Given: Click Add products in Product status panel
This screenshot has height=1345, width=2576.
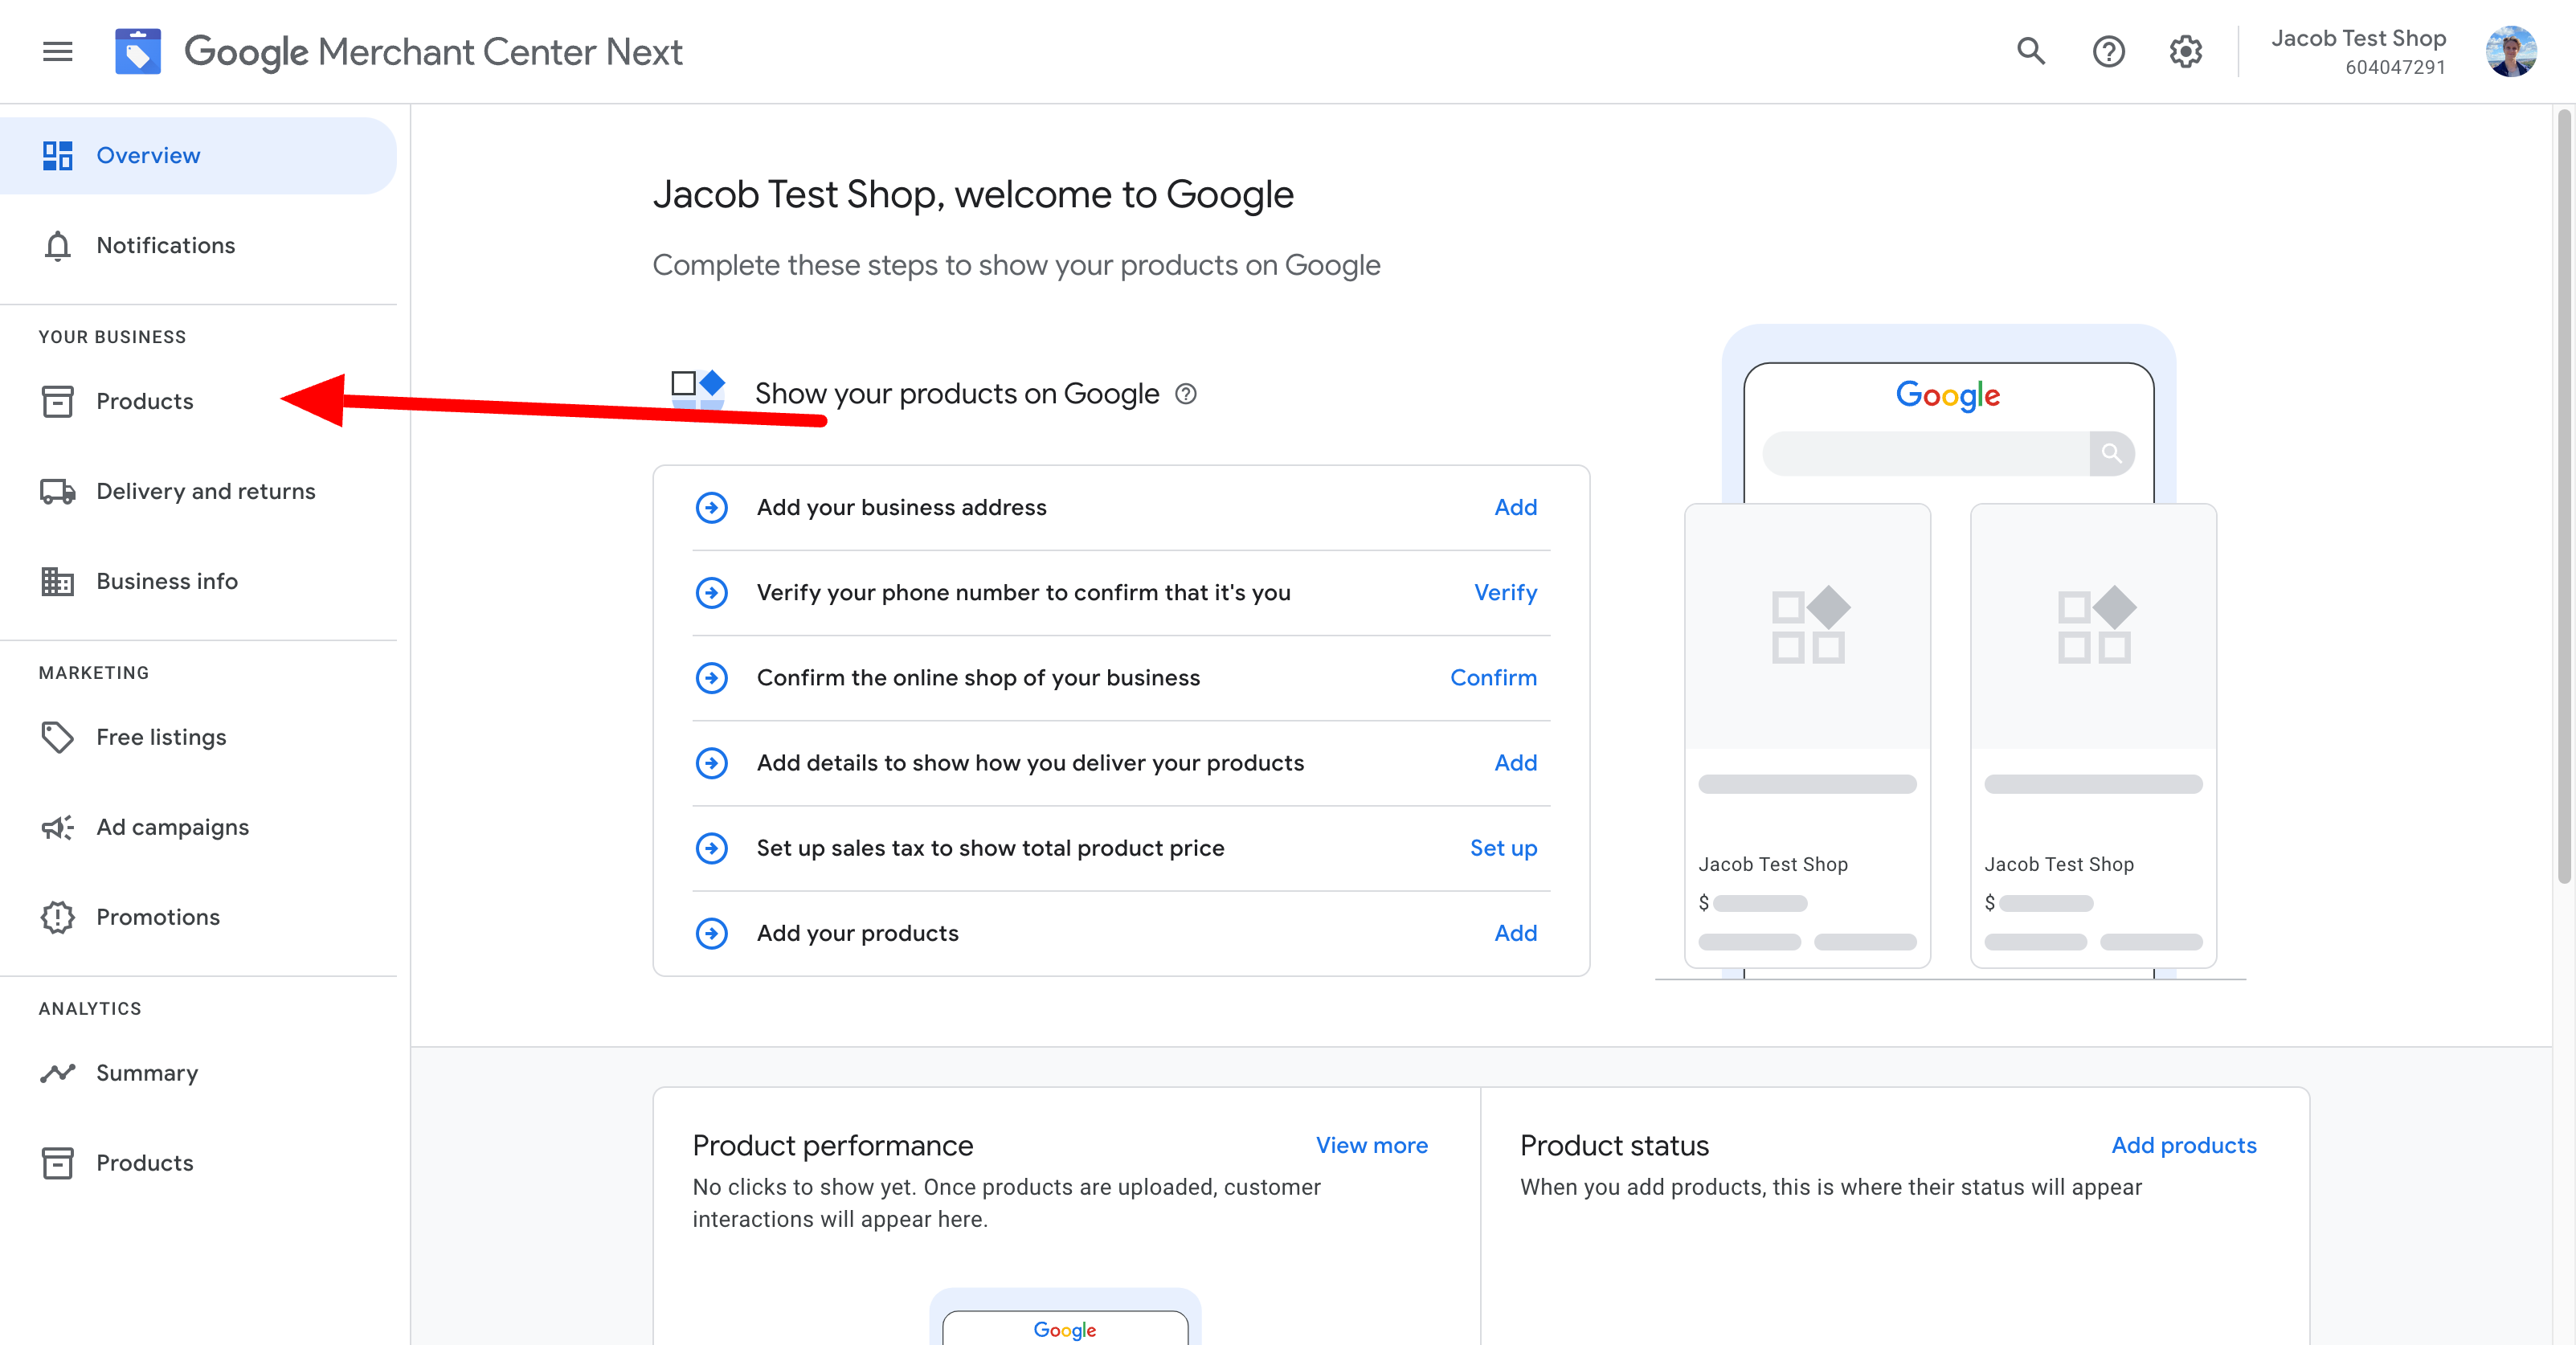Looking at the screenshot, I should tap(2184, 1144).
